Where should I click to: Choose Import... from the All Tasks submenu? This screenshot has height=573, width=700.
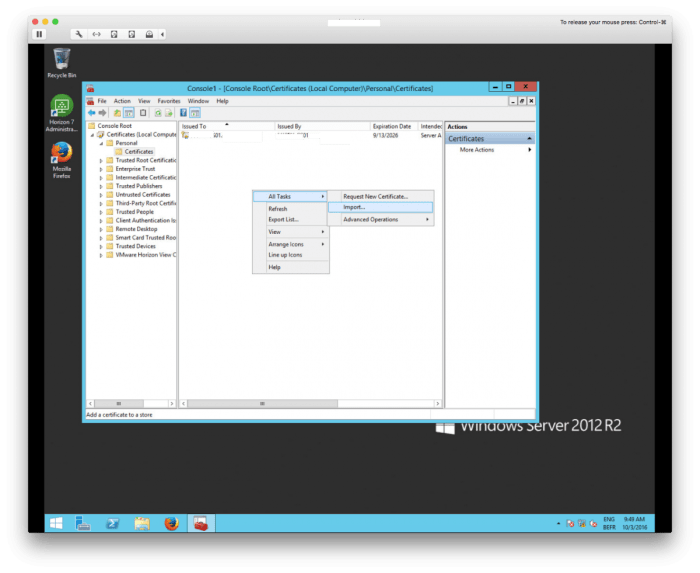[x=380, y=207]
